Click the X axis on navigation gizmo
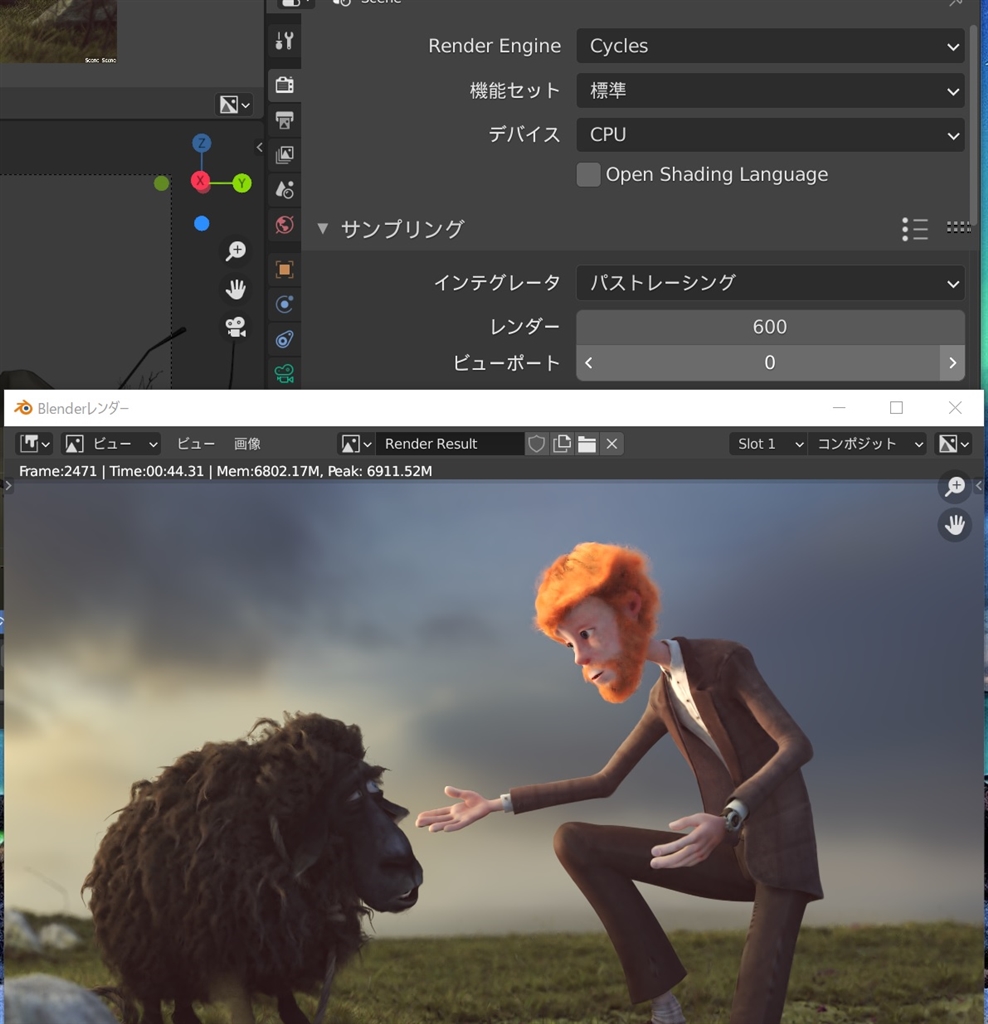The height and width of the screenshot is (1024, 988). pos(200,181)
